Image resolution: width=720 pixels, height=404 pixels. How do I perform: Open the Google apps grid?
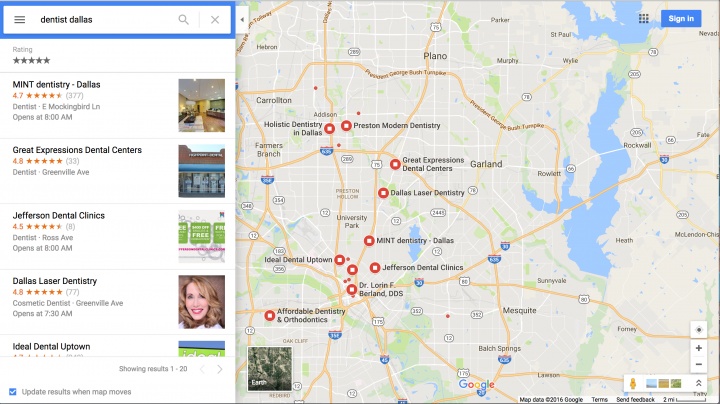[644, 18]
